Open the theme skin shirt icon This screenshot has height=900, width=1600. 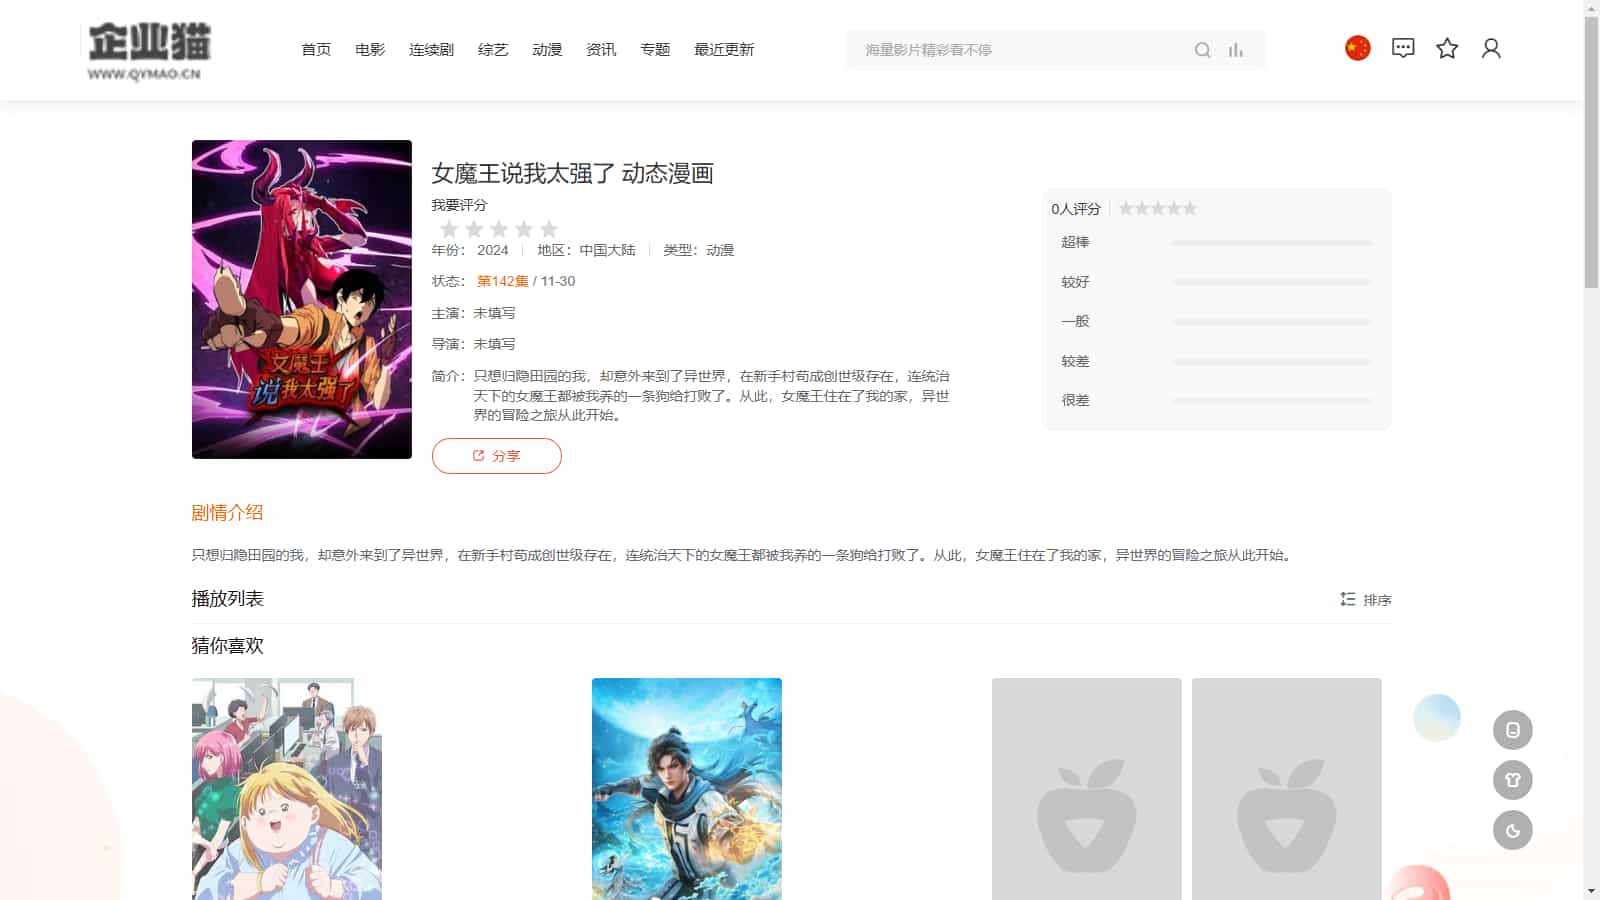[x=1513, y=780]
